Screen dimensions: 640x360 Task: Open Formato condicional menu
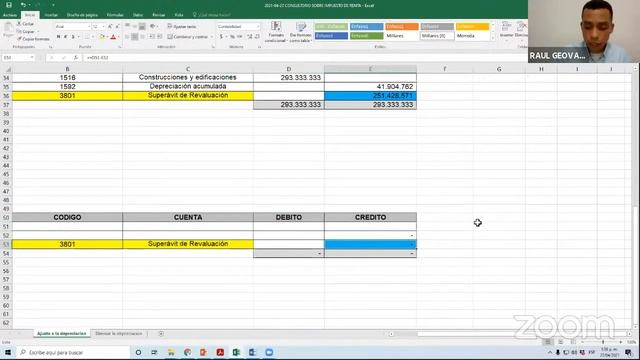click(x=276, y=32)
